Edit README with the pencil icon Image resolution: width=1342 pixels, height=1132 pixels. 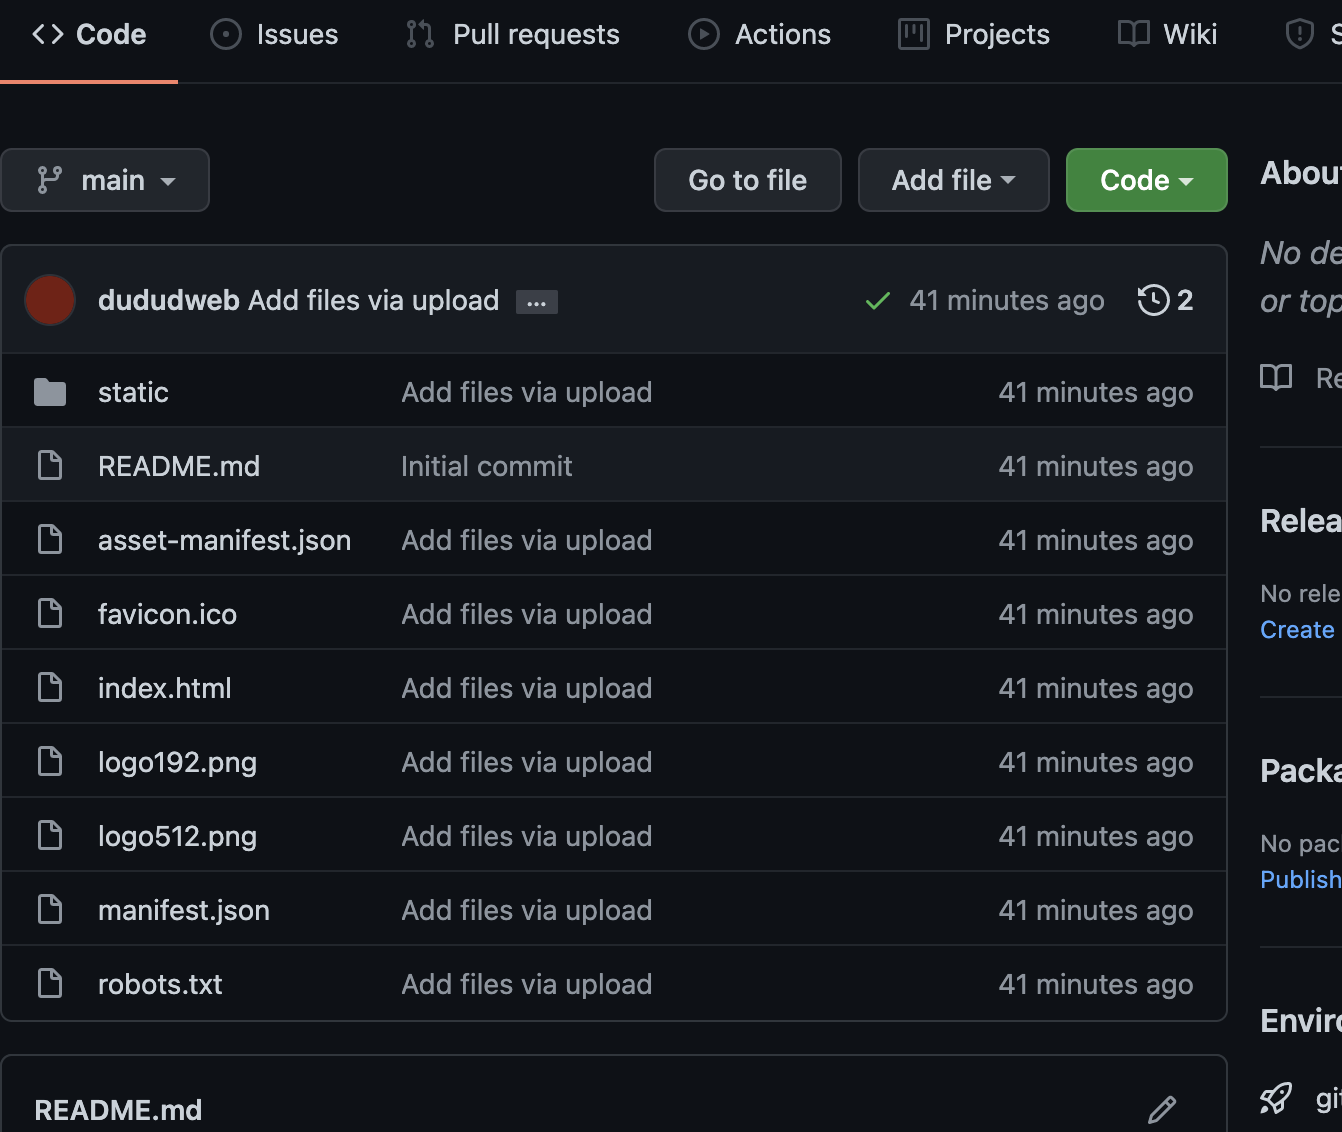tap(1162, 1109)
